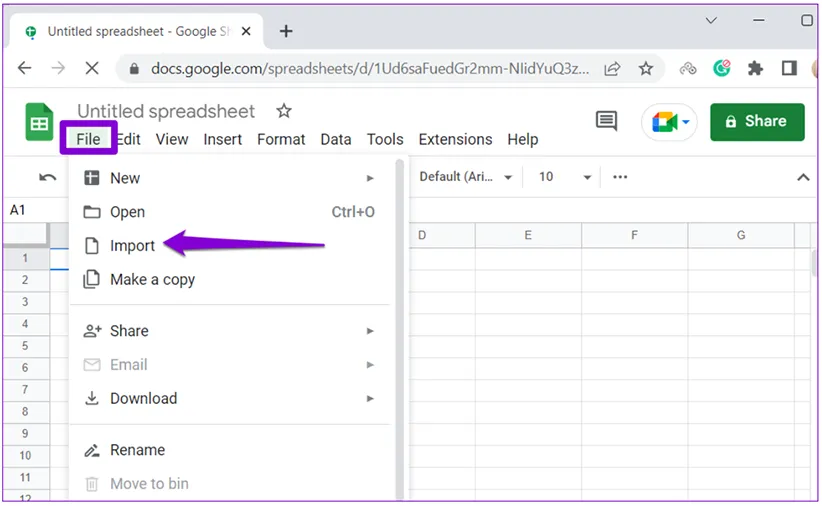Click the undo arrow in toolbar

point(47,177)
